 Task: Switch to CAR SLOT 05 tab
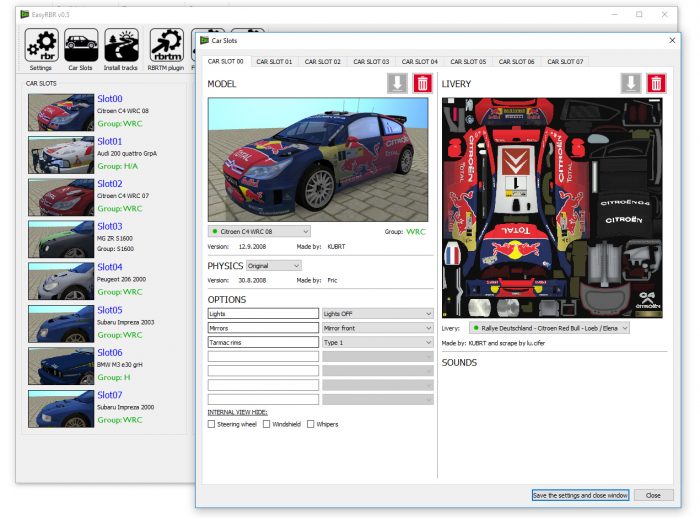tap(468, 62)
